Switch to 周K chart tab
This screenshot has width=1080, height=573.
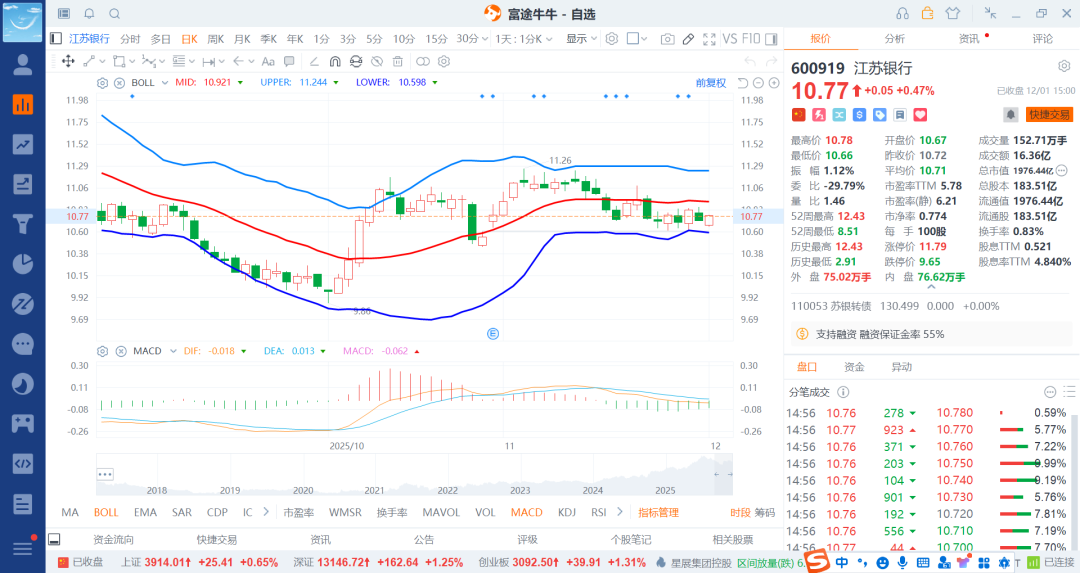(x=216, y=39)
